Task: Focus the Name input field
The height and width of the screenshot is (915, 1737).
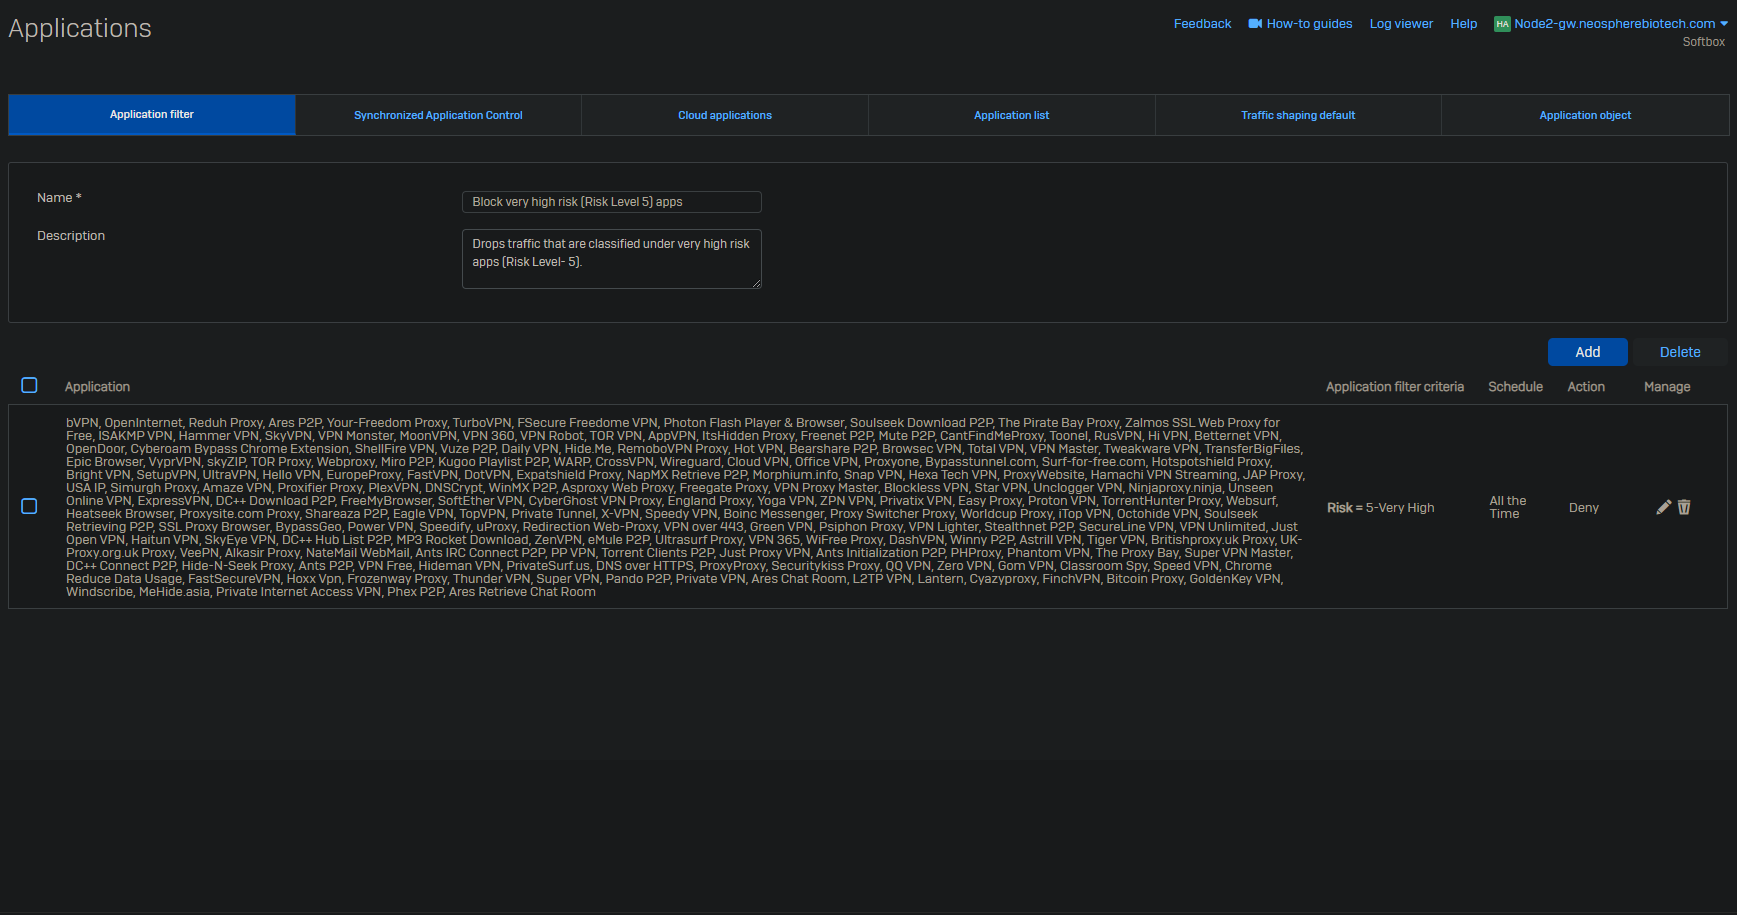Action: coord(611,202)
